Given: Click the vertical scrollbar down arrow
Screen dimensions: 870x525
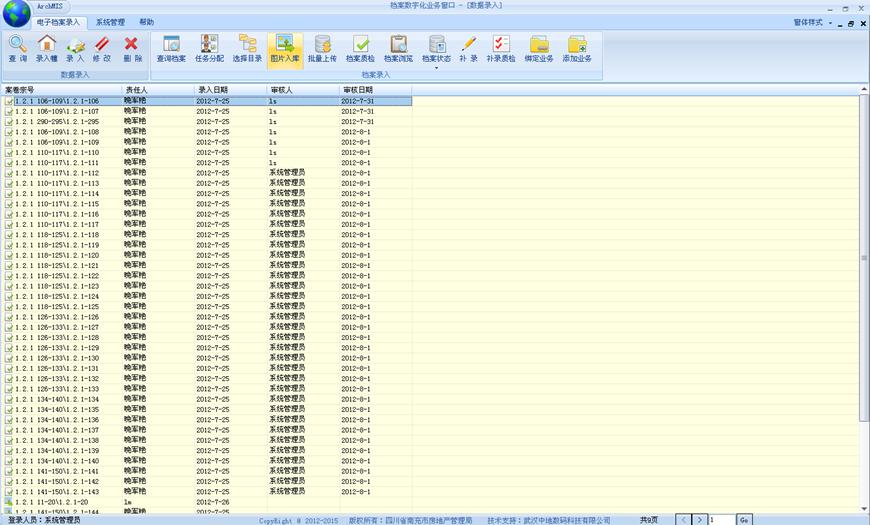Looking at the screenshot, I should point(864,508).
